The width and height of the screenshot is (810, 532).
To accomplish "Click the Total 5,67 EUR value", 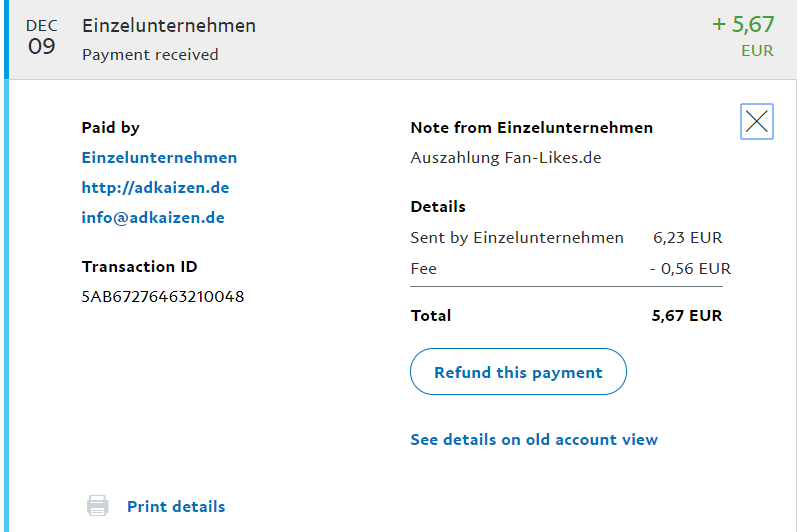I will tap(686, 315).
